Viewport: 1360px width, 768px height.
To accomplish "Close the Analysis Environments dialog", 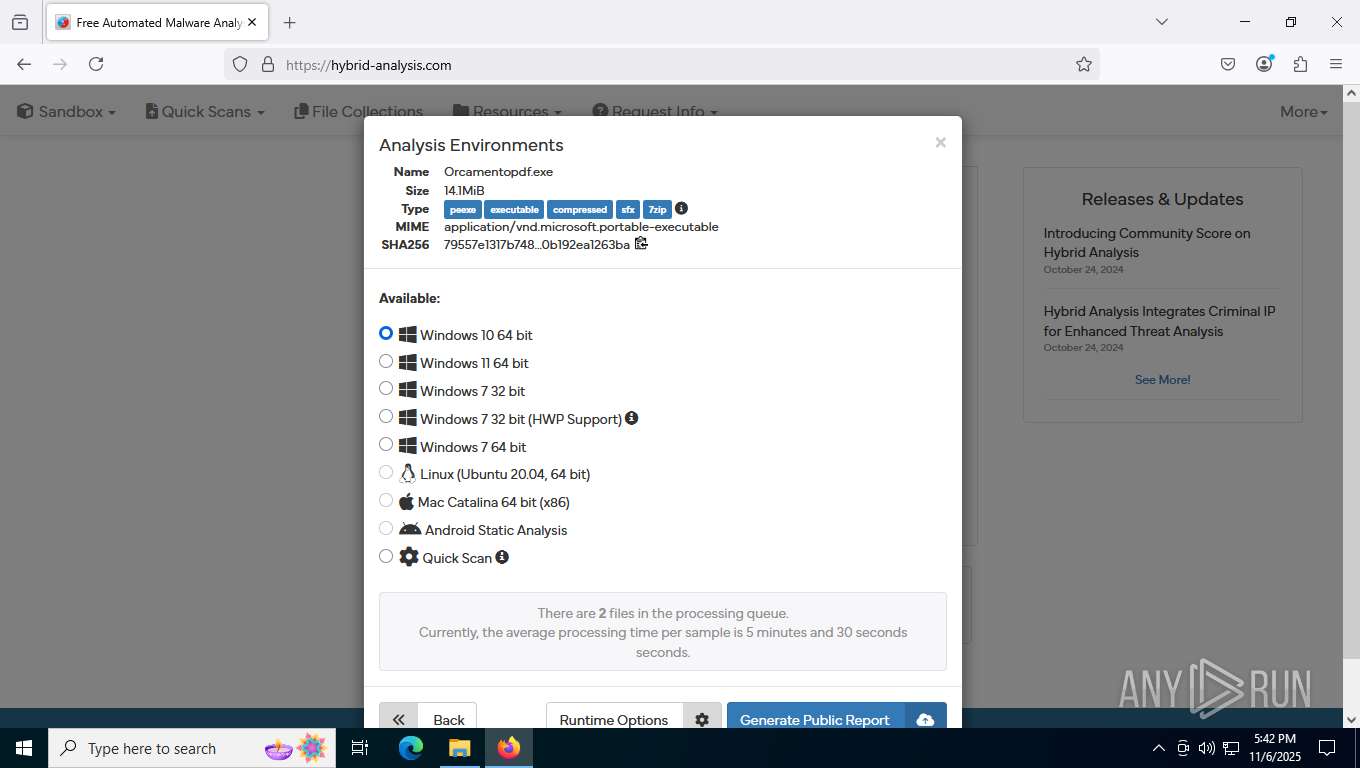I will [940, 143].
